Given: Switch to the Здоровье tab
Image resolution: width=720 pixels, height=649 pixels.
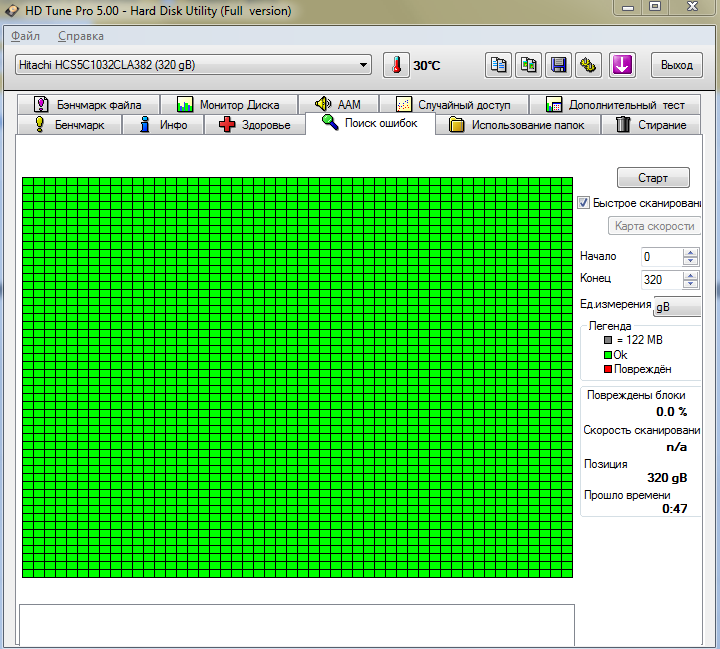Looking at the screenshot, I should click(x=255, y=125).
